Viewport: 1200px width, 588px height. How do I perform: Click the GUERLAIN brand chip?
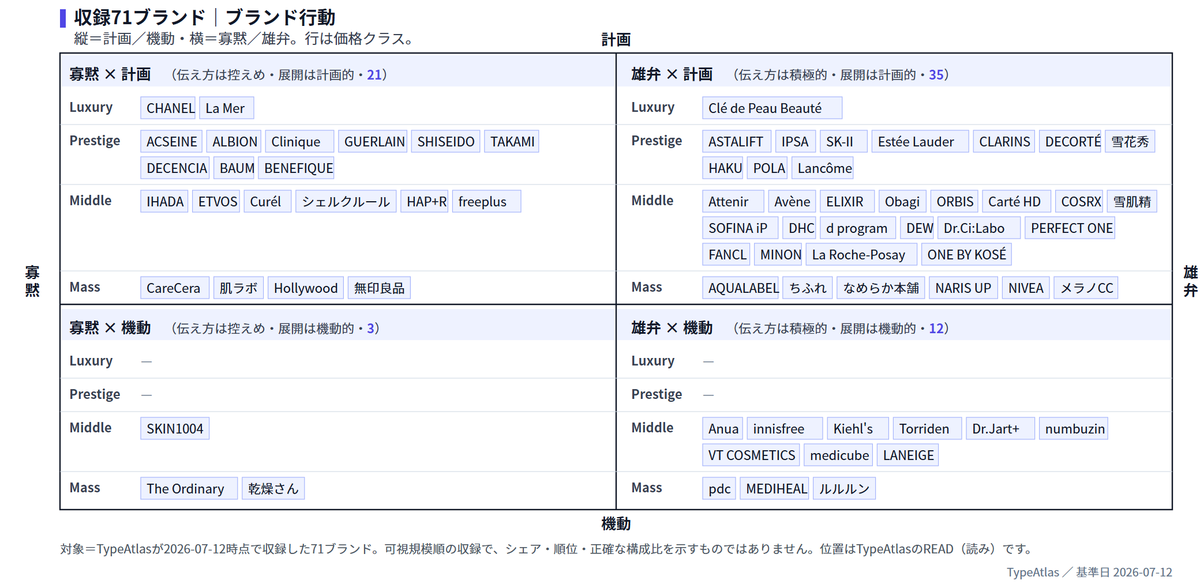[374, 142]
